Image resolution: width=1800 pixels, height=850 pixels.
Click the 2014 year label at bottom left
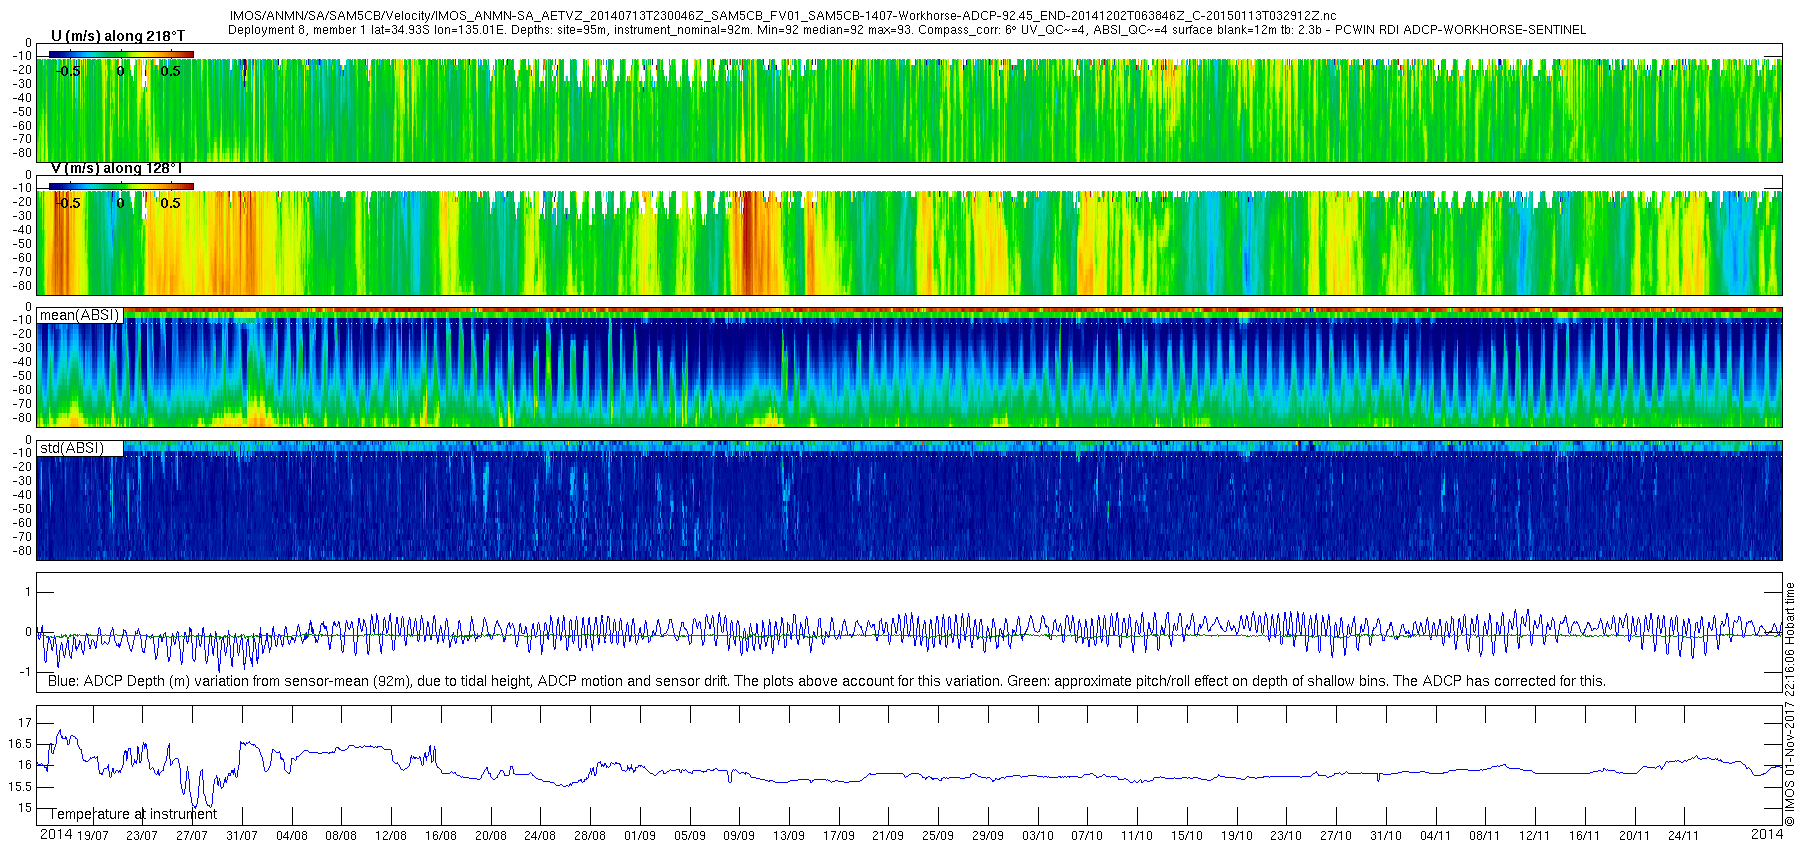coord(56,834)
